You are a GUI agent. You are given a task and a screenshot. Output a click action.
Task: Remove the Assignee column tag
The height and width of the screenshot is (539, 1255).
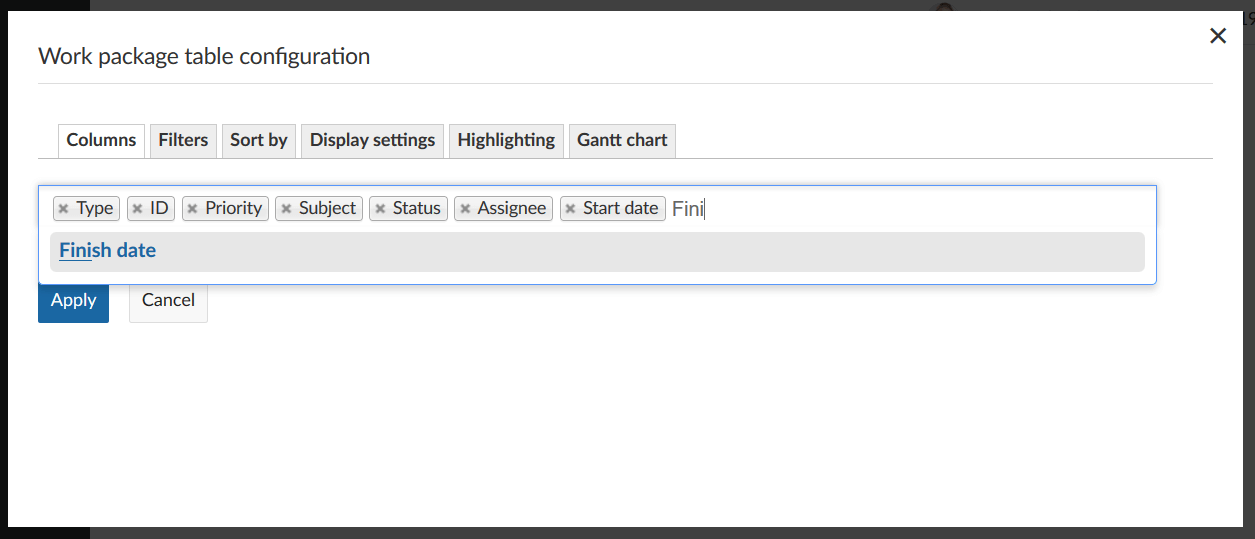(x=465, y=209)
